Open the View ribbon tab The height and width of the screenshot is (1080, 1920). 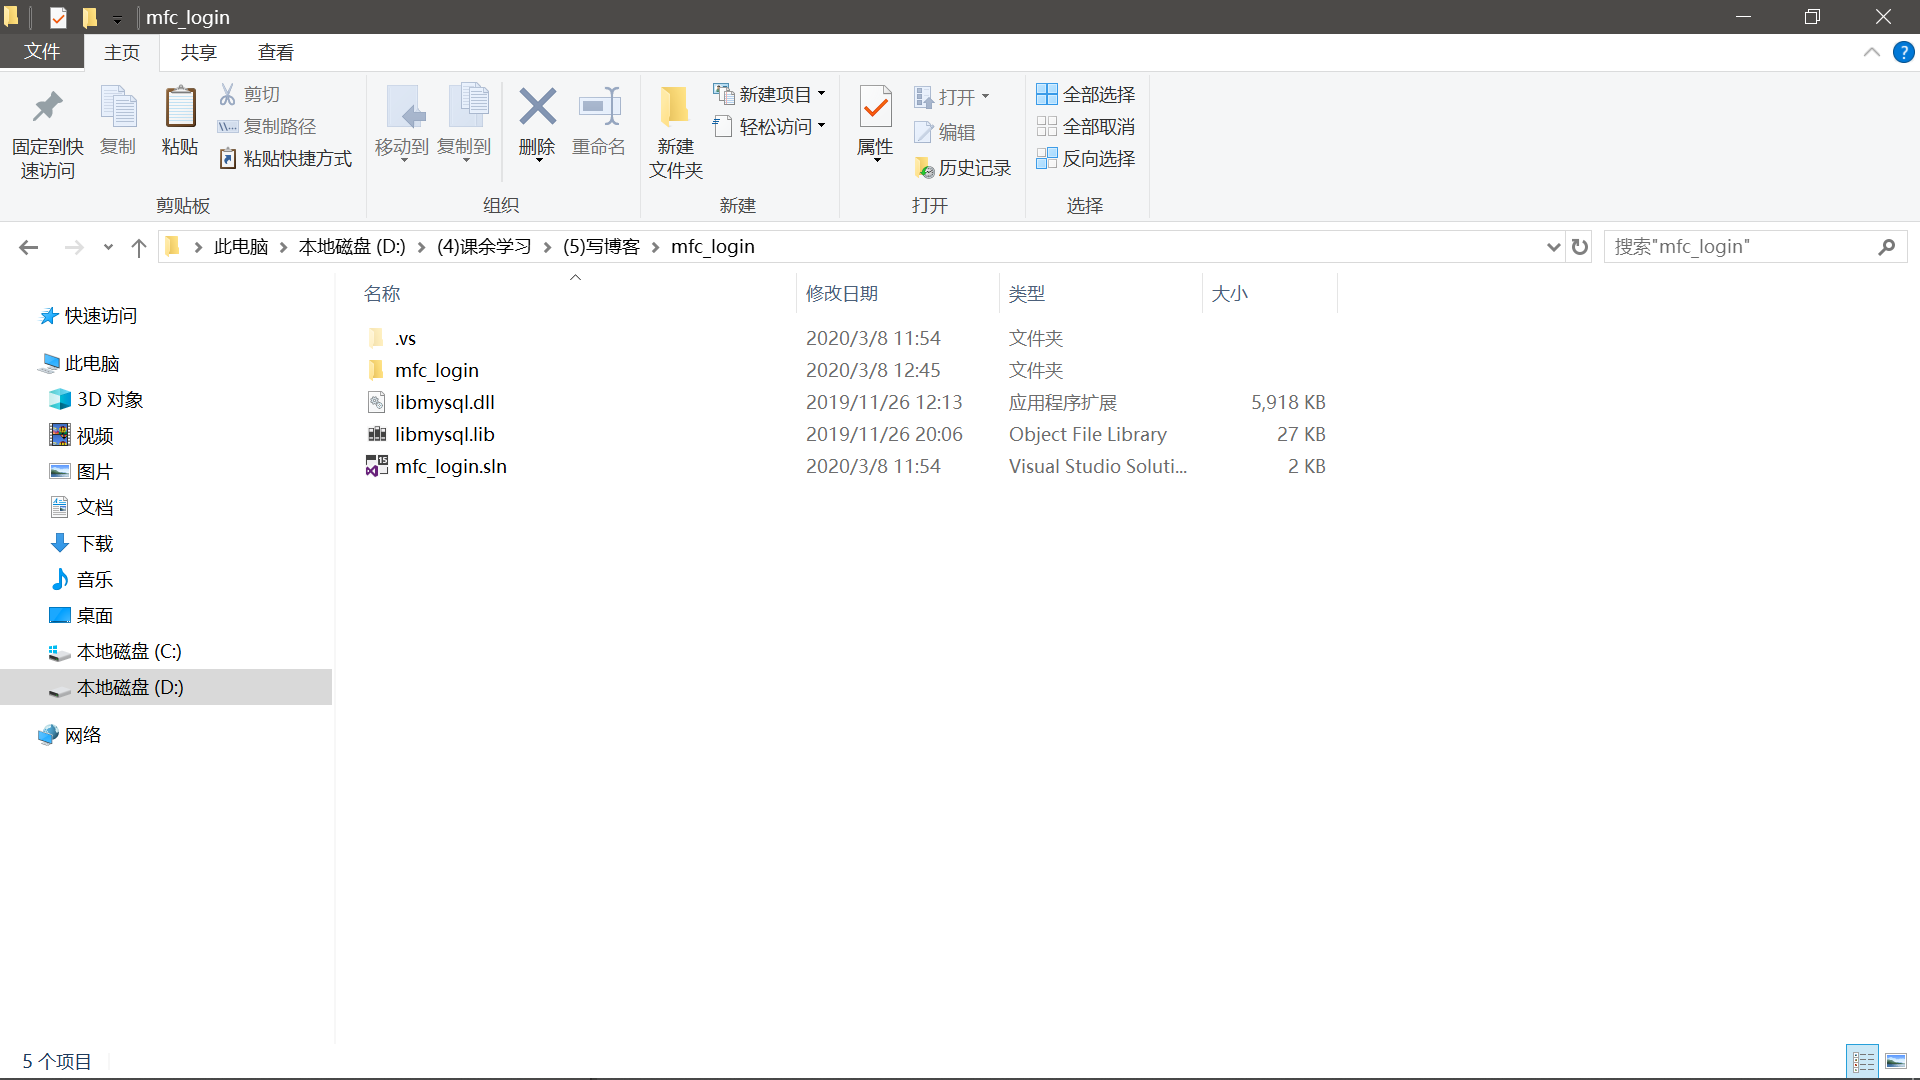275,53
